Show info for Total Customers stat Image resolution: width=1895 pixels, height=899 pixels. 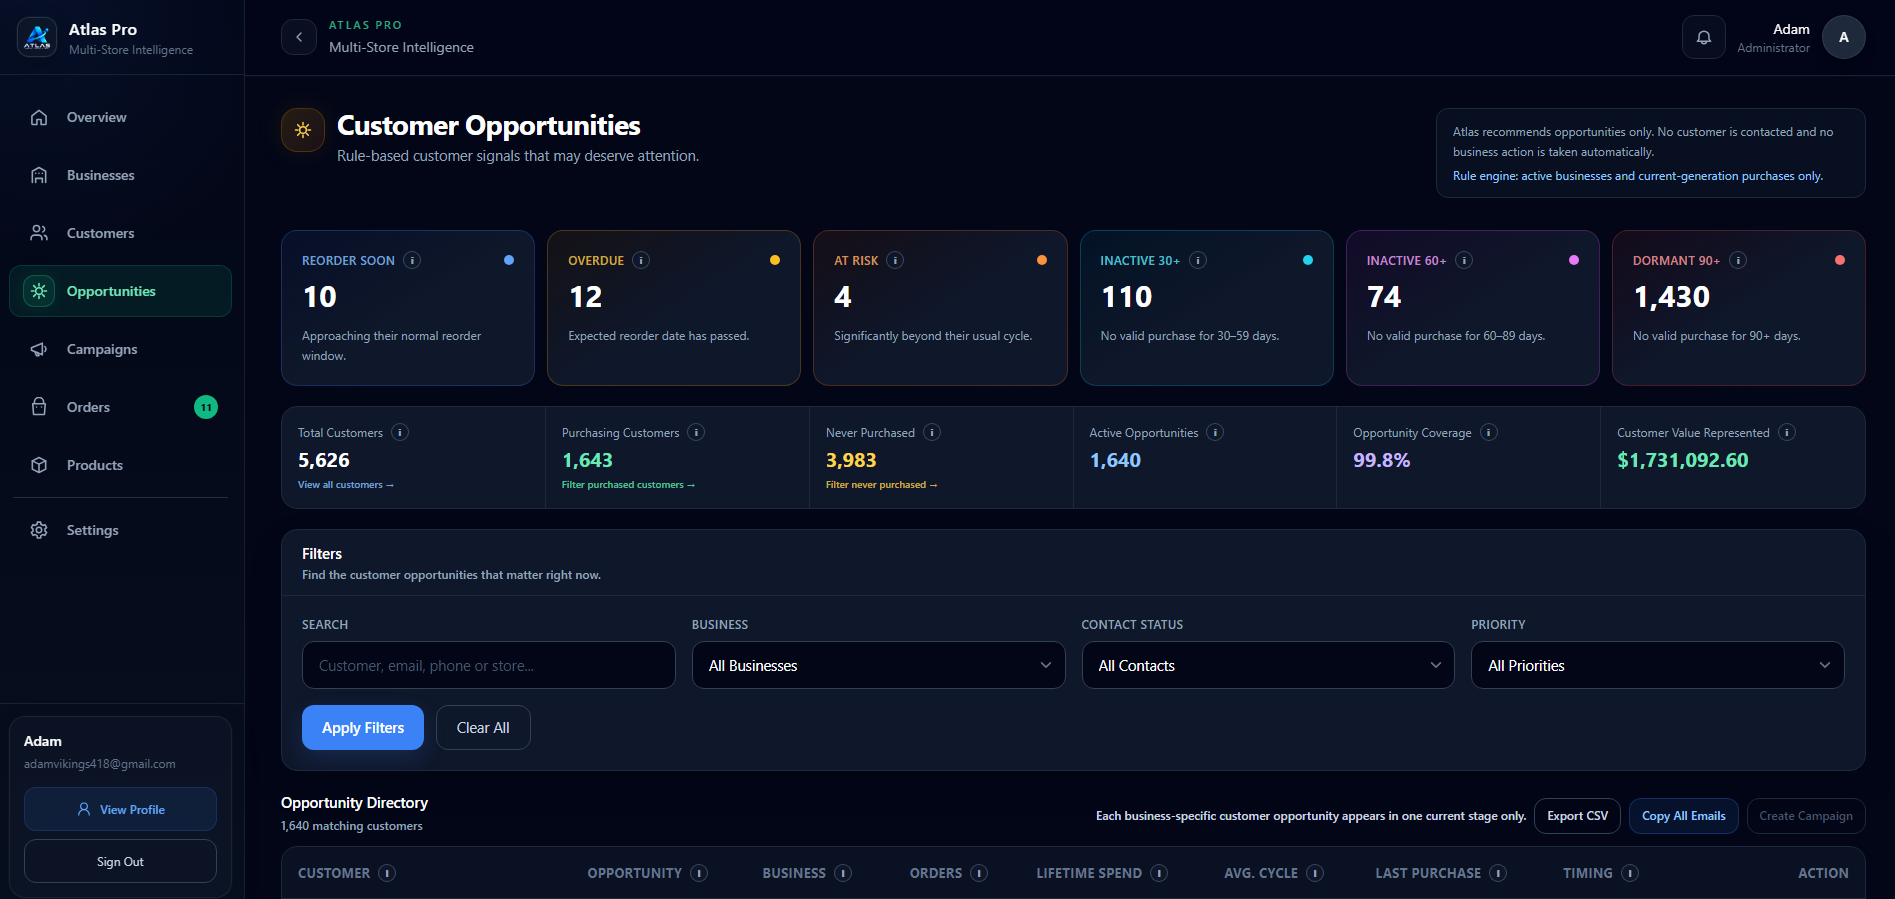pyautogui.click(x=400, y=432)
